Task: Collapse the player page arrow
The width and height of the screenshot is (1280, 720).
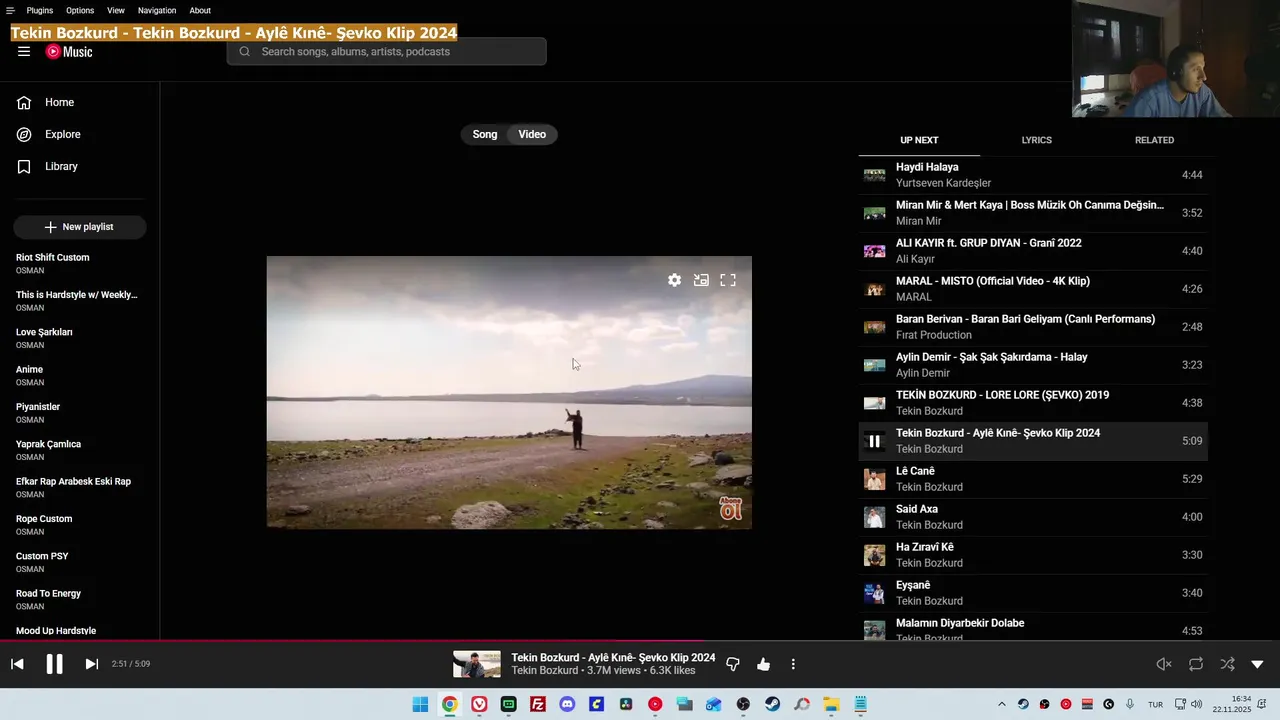Action: (x=1258, y=664)
